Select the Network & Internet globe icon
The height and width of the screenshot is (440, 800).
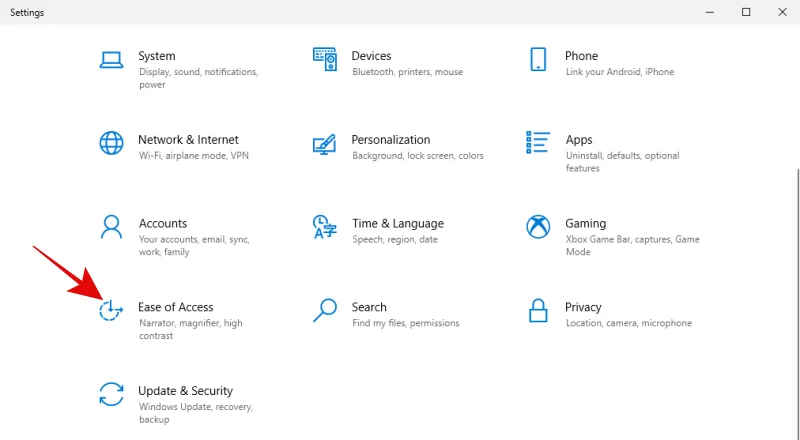pos(111,142)
